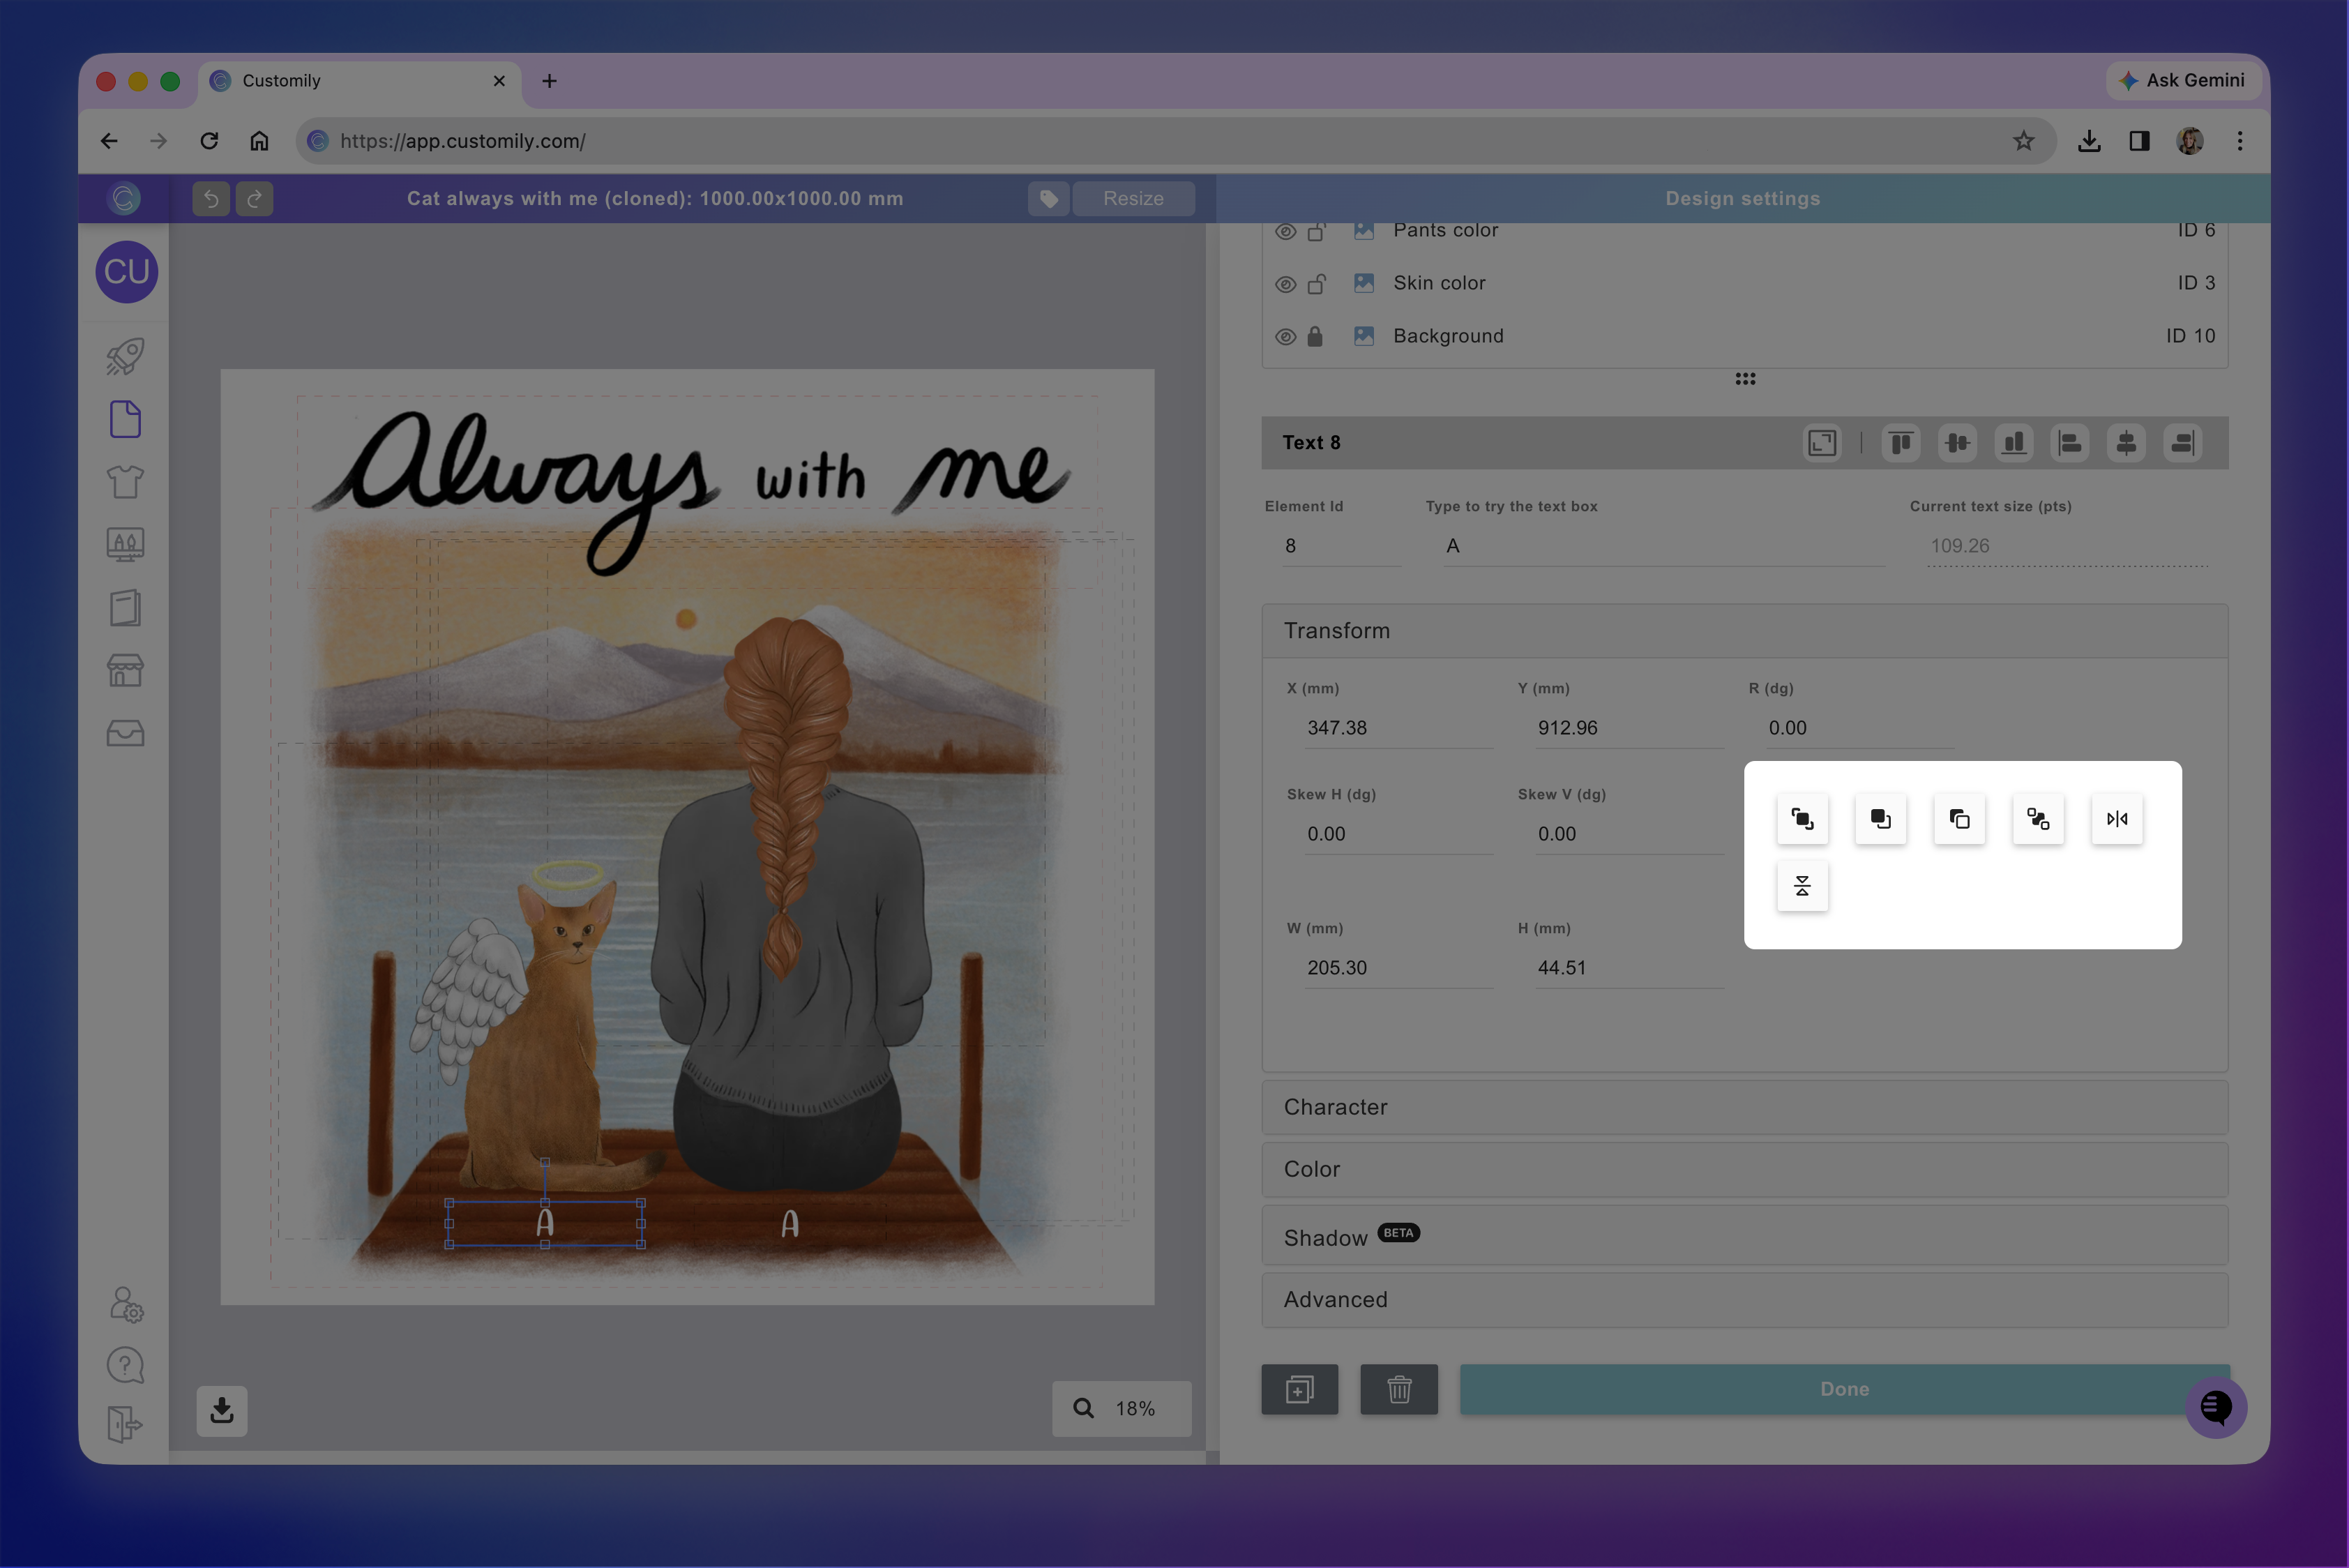This screenshot has height=1568, width=2349.
Task: Click the send to back icon
Action: pos(2038,819)
